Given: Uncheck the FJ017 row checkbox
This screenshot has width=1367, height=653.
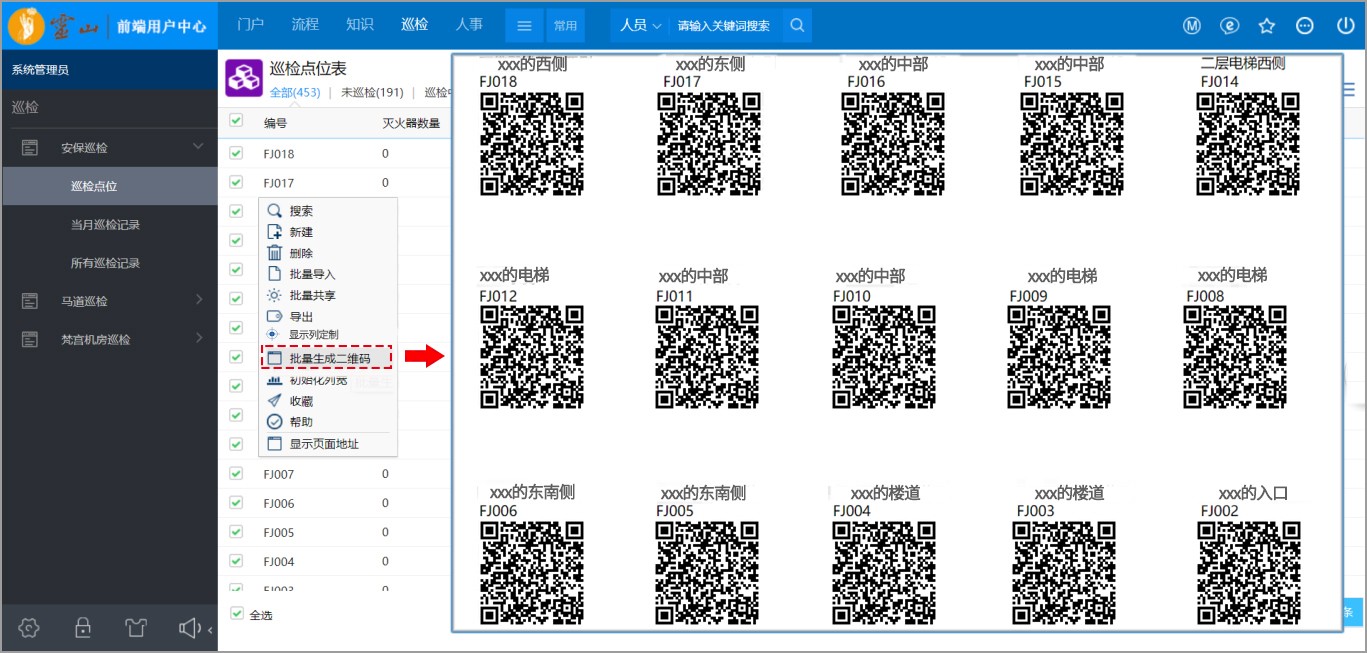Looking at the screenshot, I should [x=236, y=182].
